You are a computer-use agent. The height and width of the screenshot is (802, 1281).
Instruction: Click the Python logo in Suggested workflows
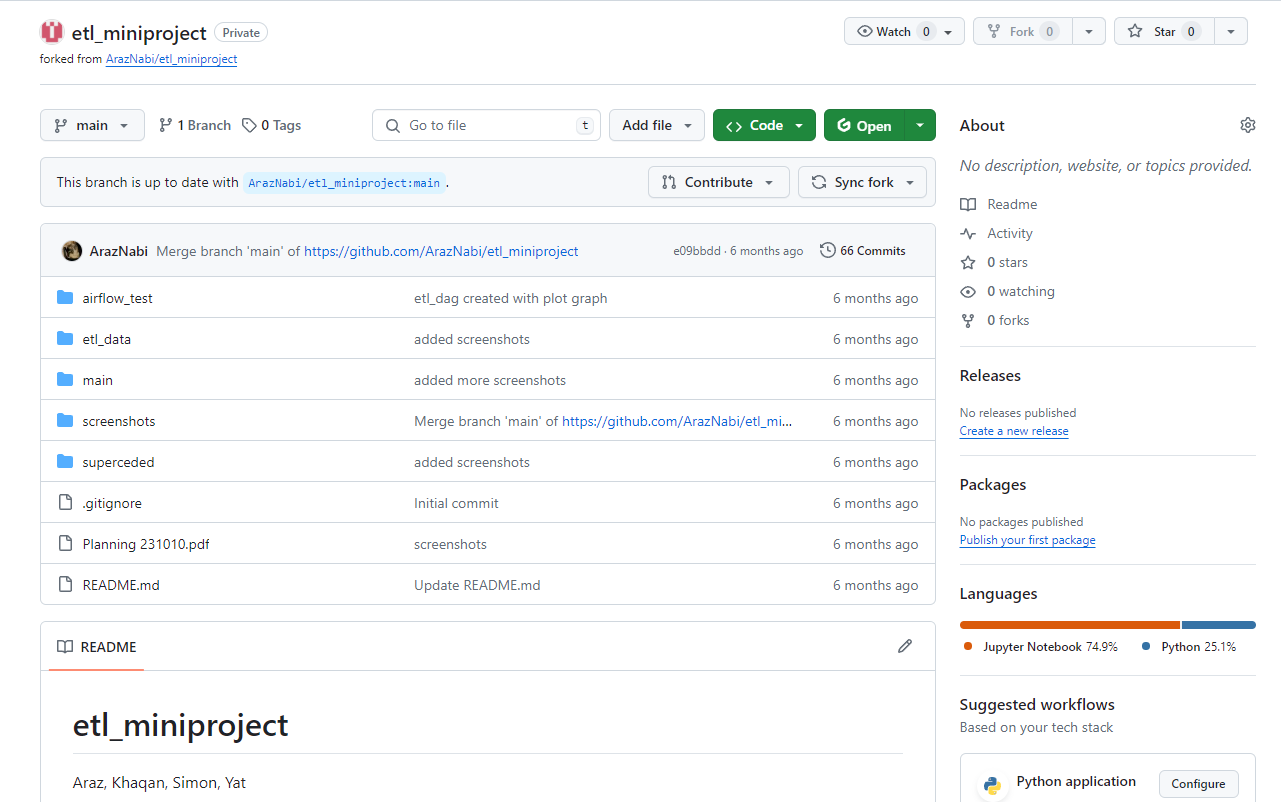click(x=992, y=785)
